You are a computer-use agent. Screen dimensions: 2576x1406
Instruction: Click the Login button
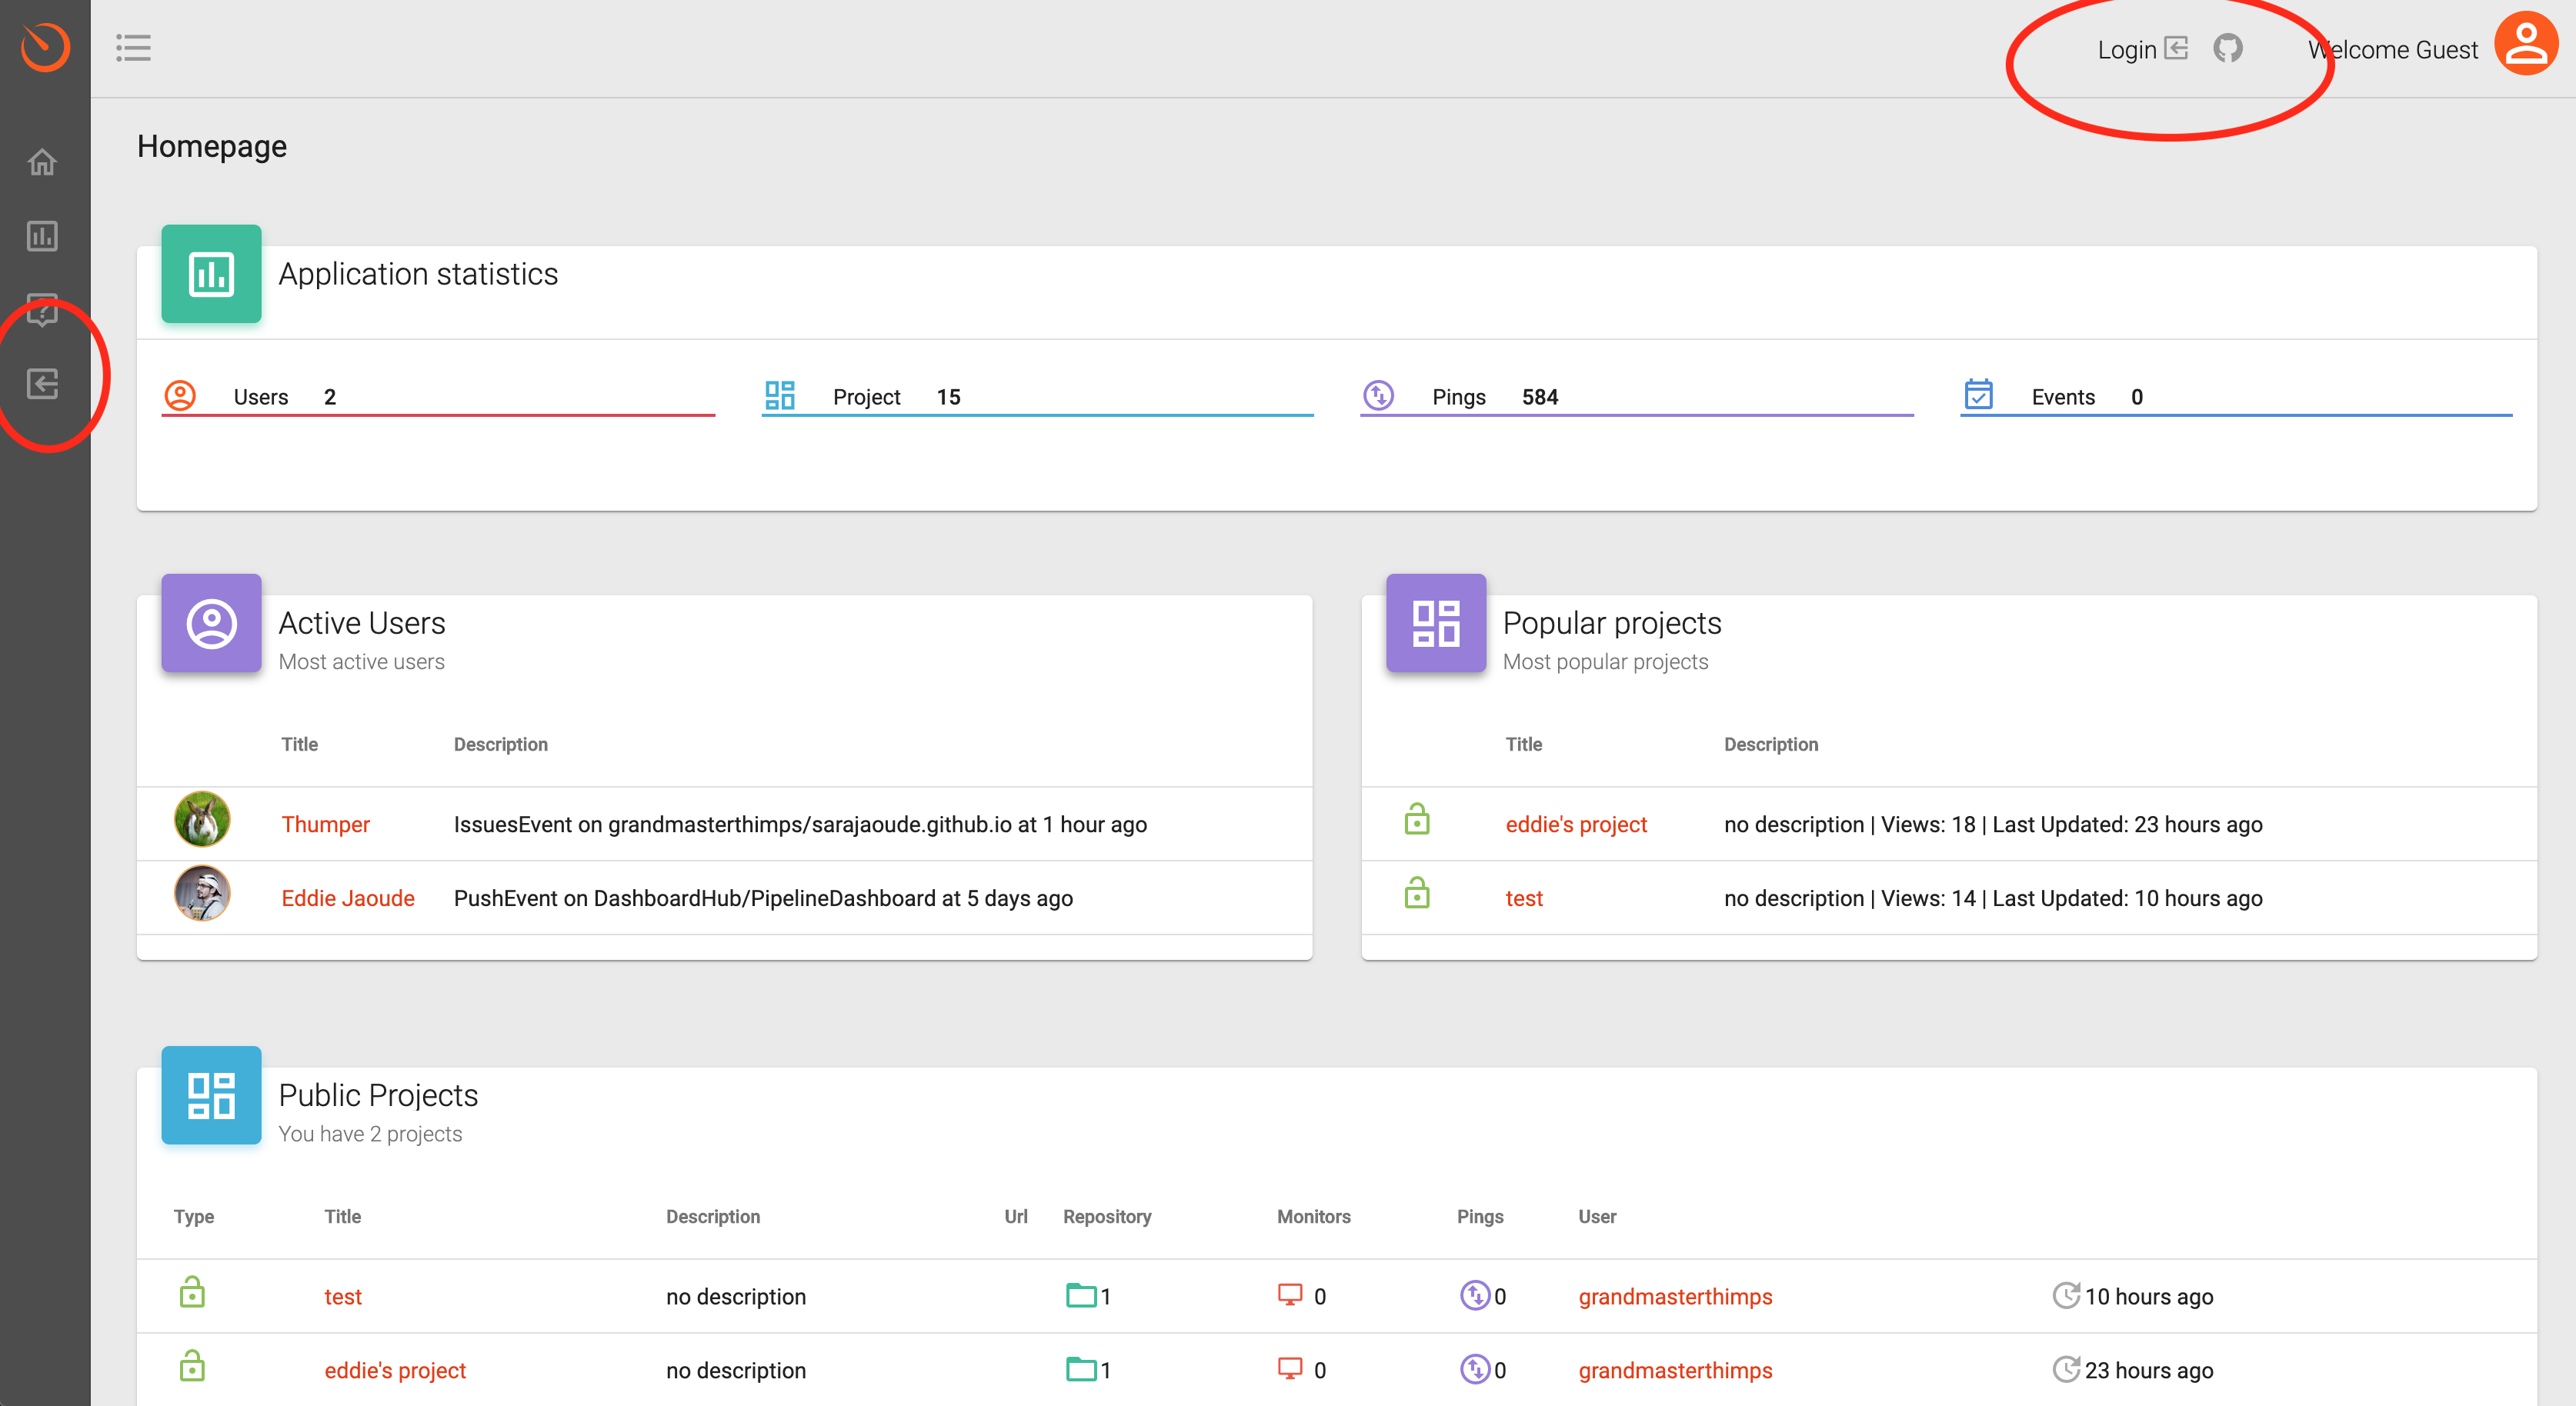click(2128, 48)
